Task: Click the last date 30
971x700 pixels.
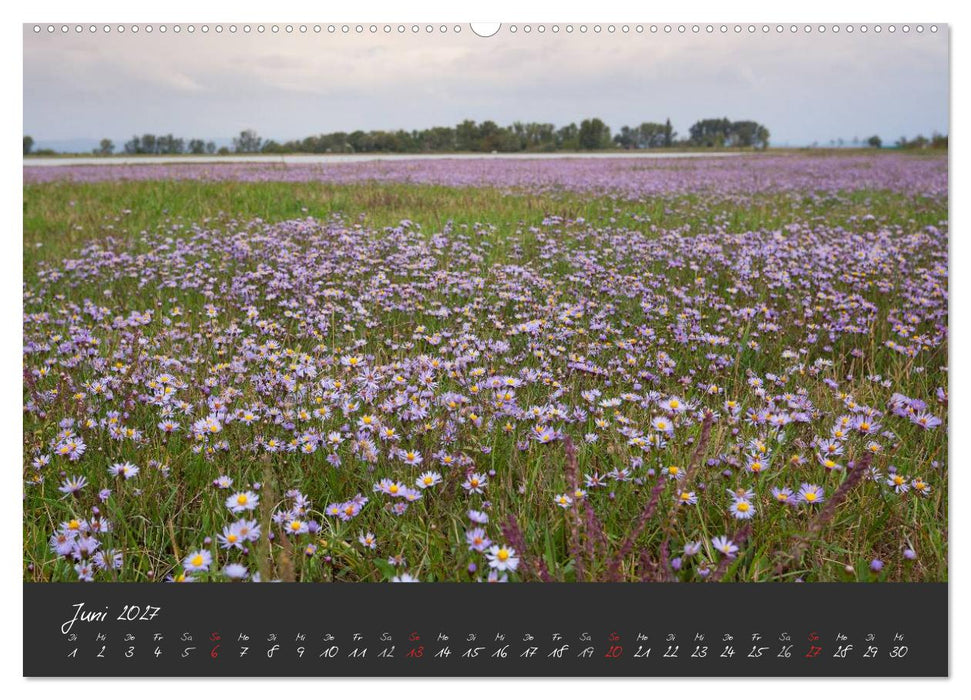Action: (899, 652)
